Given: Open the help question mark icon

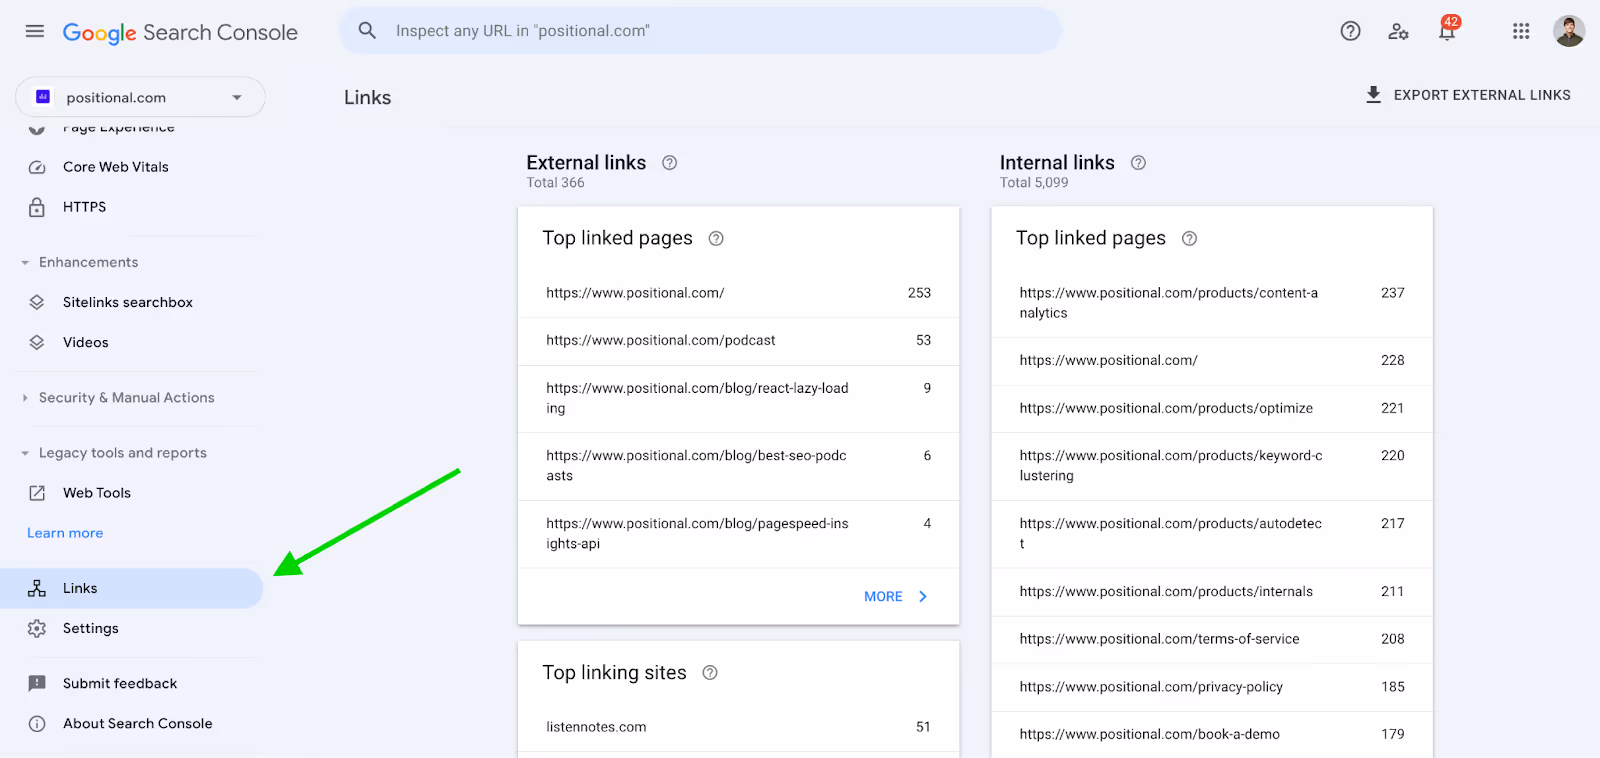Looking at the screenshot, I should pyautogui.click(x=1350, y=31).
